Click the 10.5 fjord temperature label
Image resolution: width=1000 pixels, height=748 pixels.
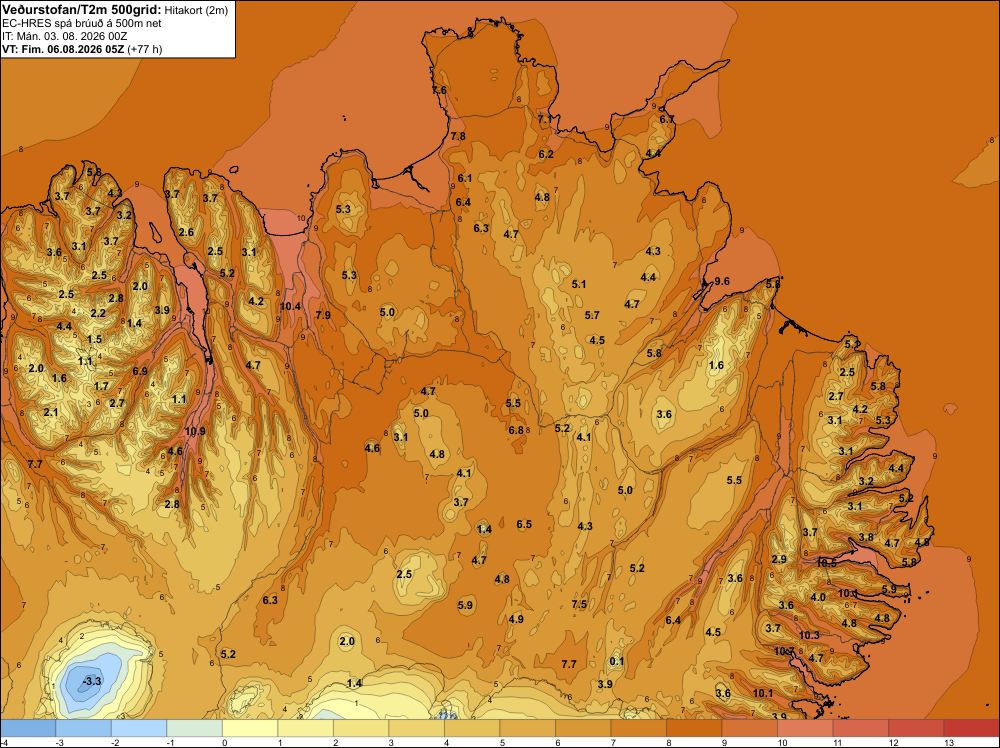pos(827,563)
